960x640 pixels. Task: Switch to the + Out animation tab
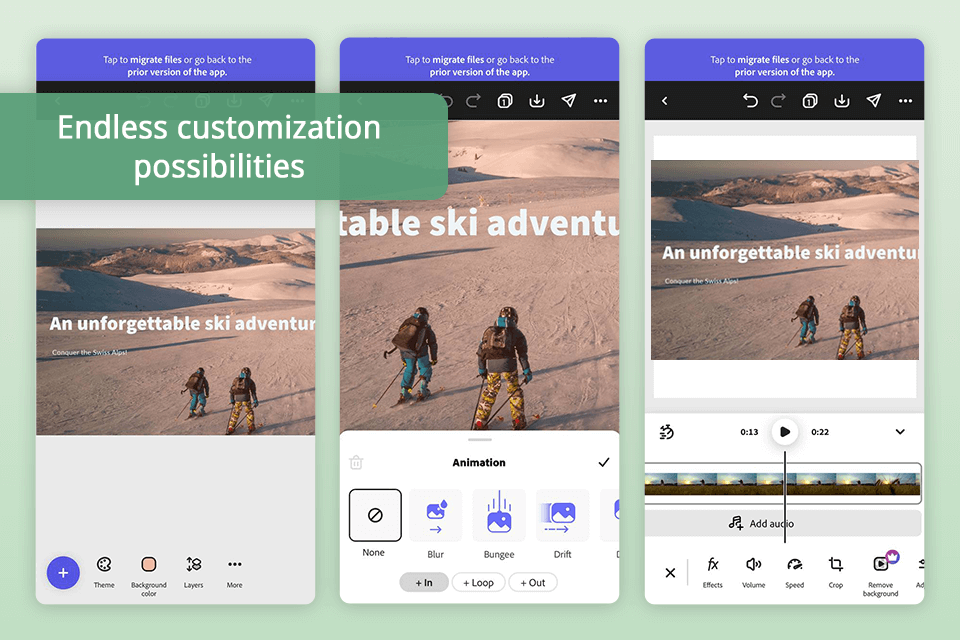(533, 582)
